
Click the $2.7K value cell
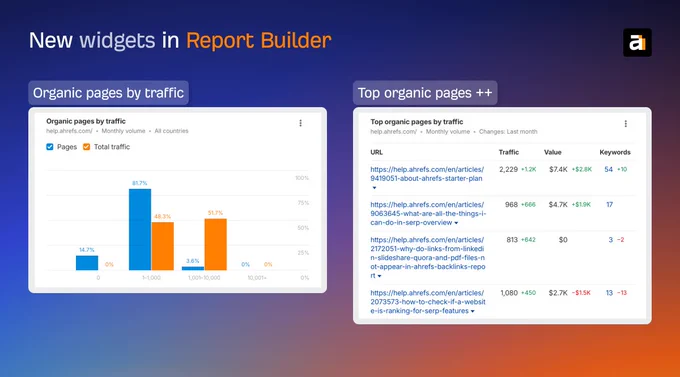click(x=558, y=293)
